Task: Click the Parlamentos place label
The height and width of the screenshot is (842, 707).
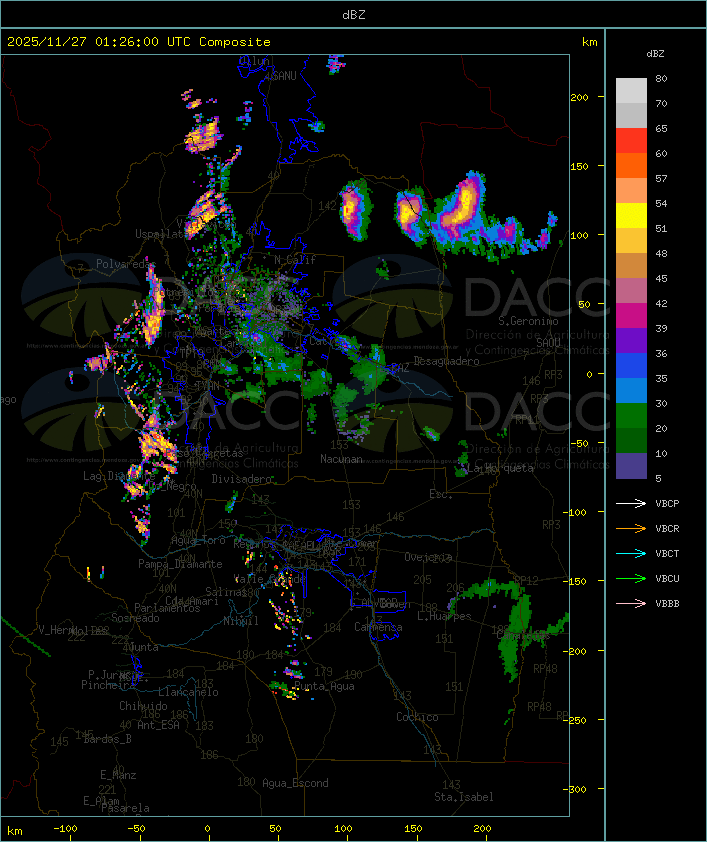Action: tap(167, 608)
